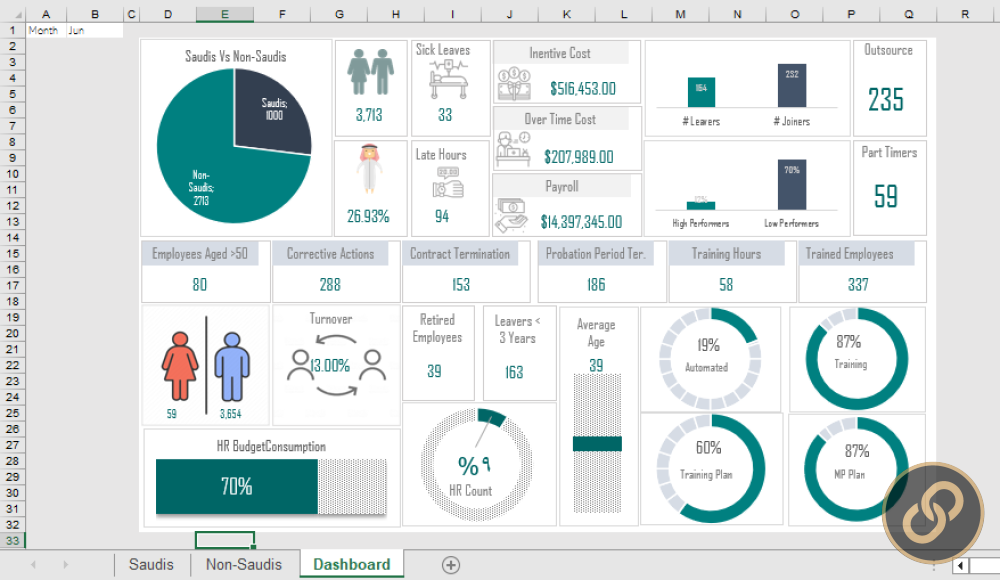Select row 15 header
The width and height of the screenshot is (1000, 580).
13,253
